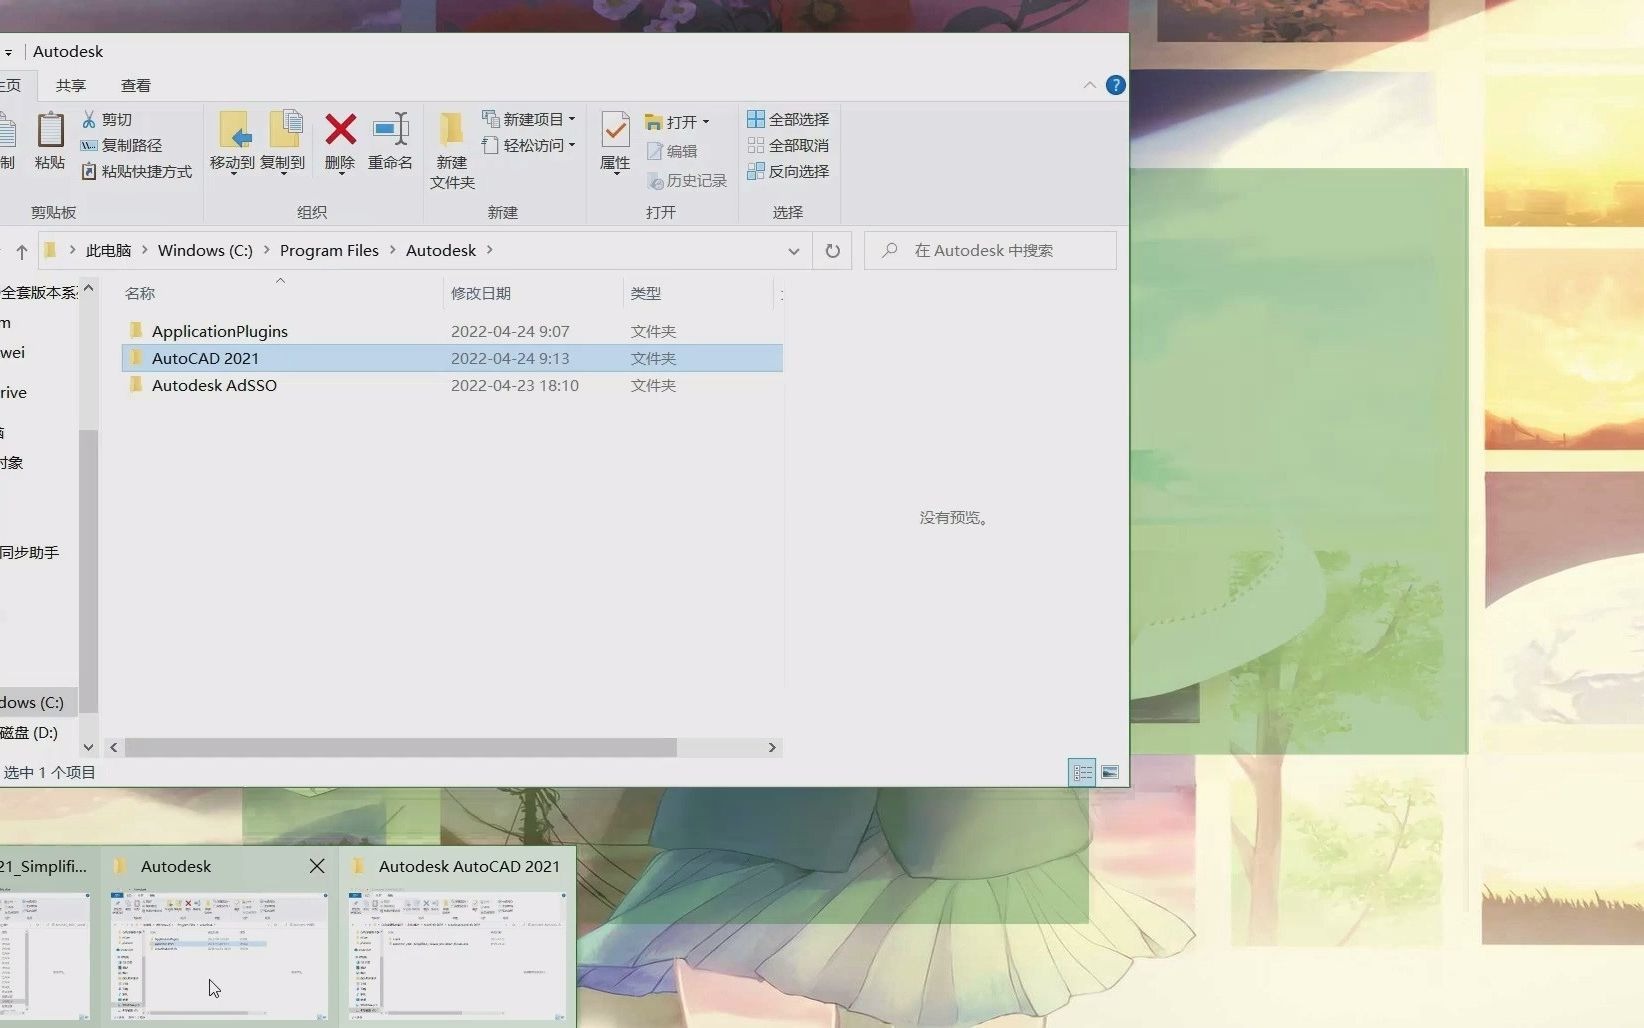Click the 2022-04-24 9:13 date cell
This screenshot has width=1644, height=1028.
tap(510, 358)
